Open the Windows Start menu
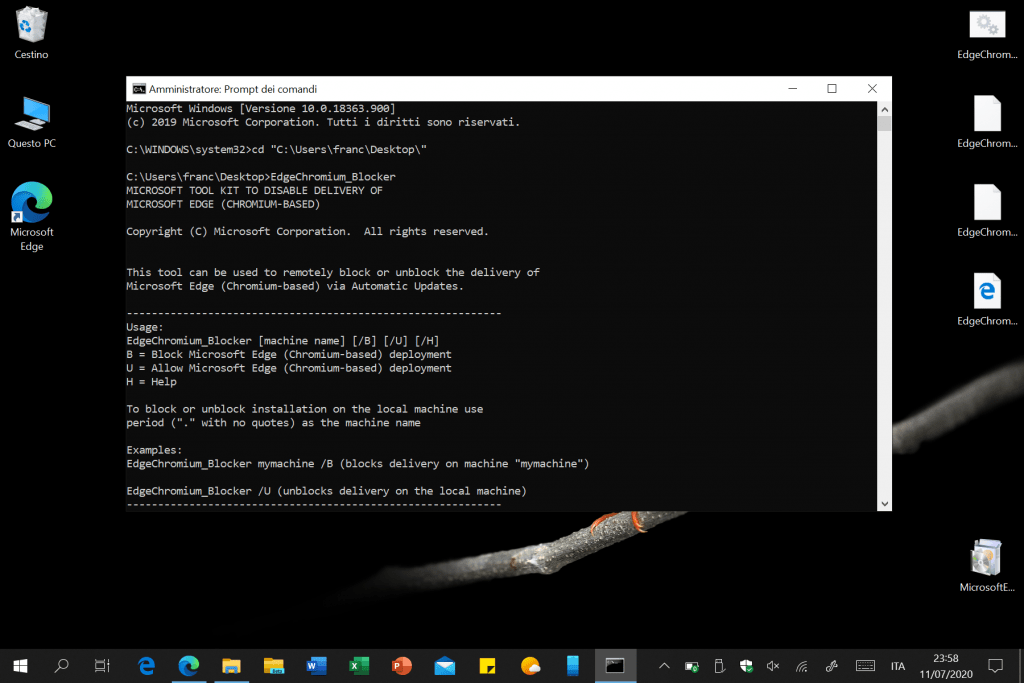The image size is (1024, 683). 20,665
